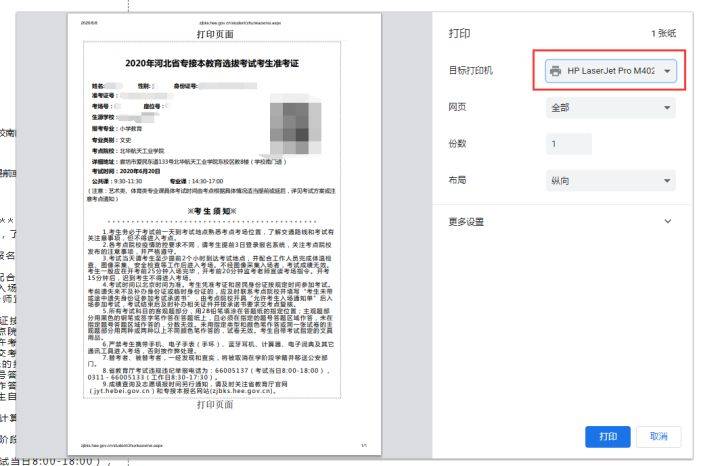The image size is (720, 466).
Task: Click the 布局 label
Action: tap(457, 180)
